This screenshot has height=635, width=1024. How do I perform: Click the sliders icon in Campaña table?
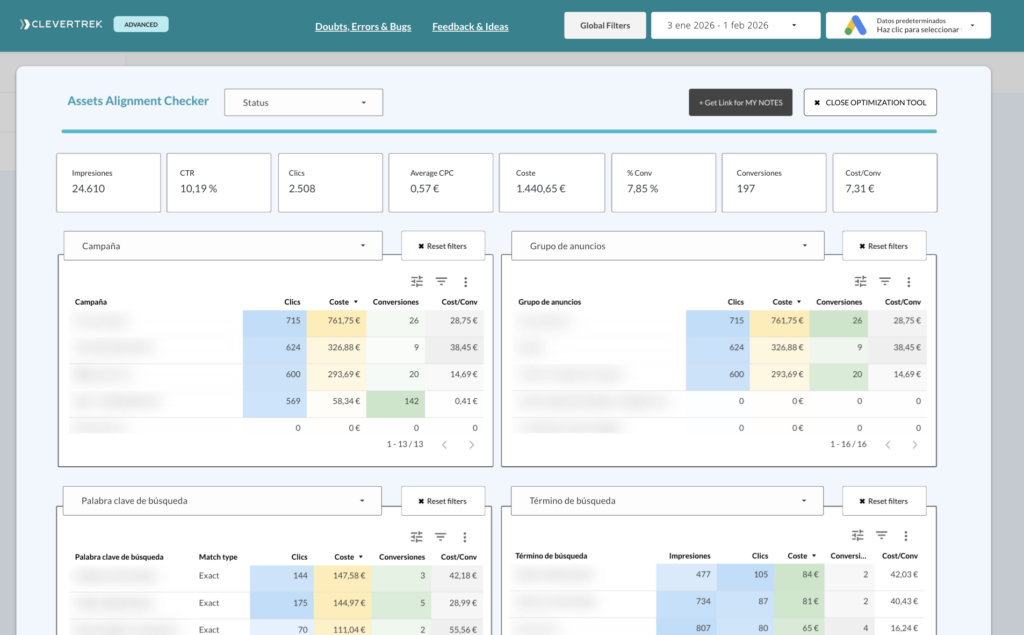417,282
